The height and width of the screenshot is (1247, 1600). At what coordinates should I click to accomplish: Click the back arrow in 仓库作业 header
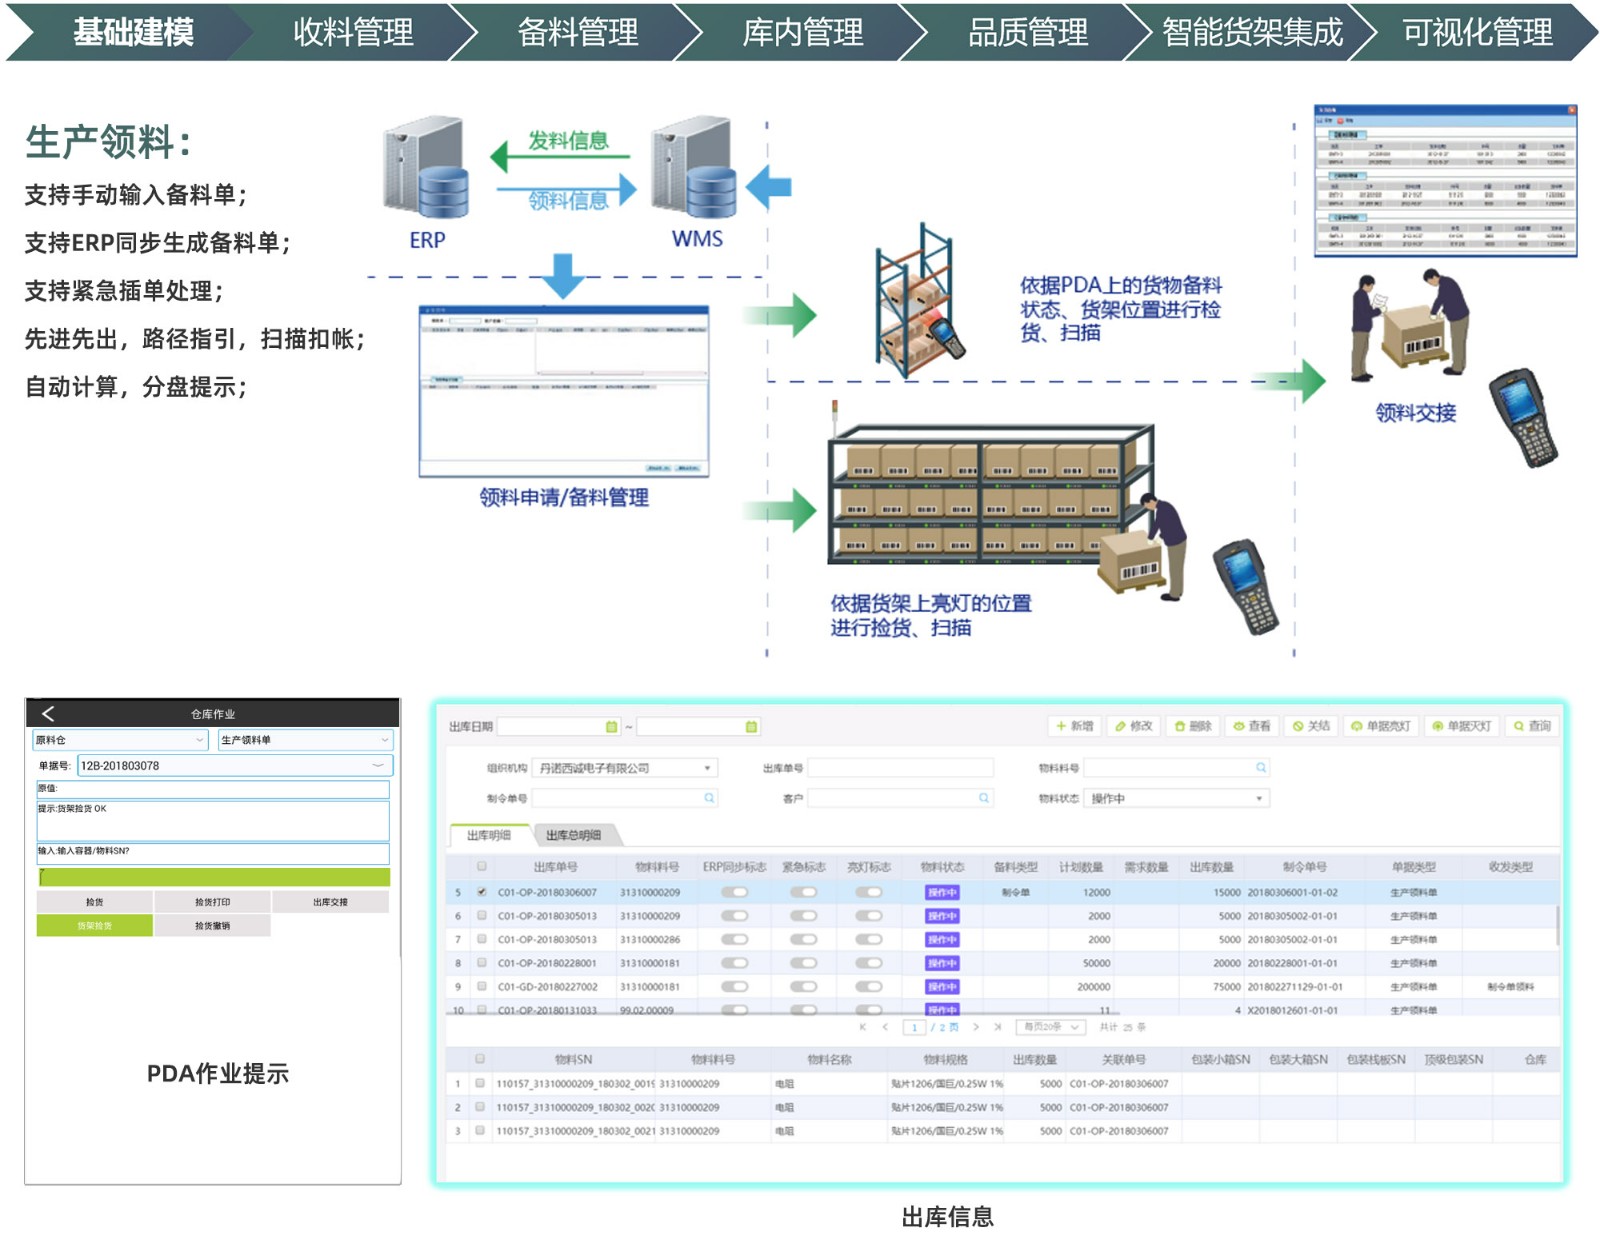tap(48, 713)
